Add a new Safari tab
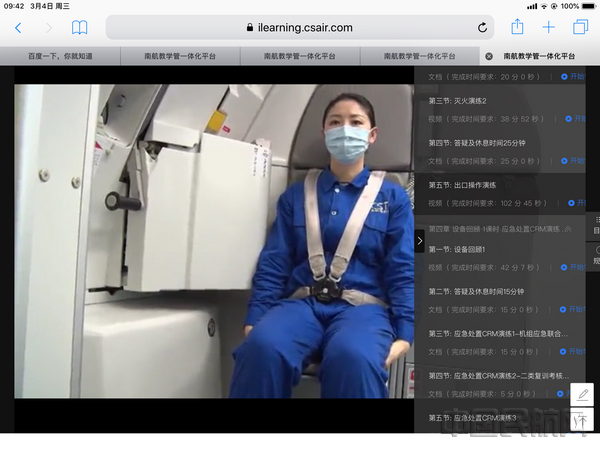 click(x=548, y=28)
